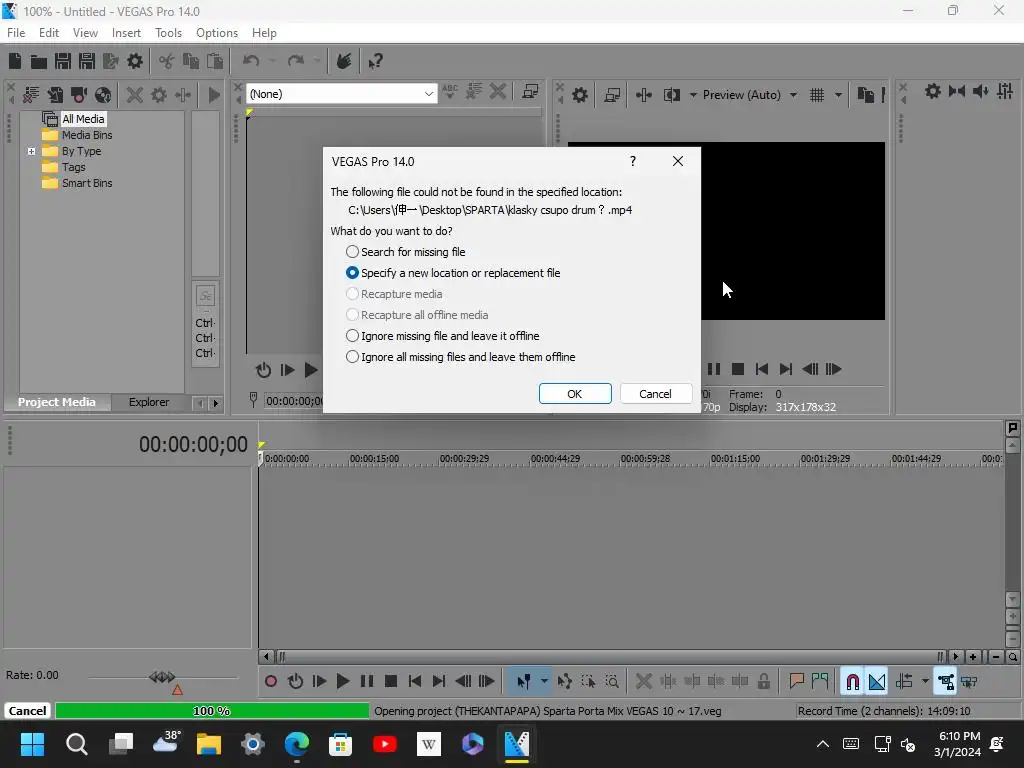The width and height of the screenshot is (1024, 768).
Task: Switch to the Explorer tab
Action: 149,402
